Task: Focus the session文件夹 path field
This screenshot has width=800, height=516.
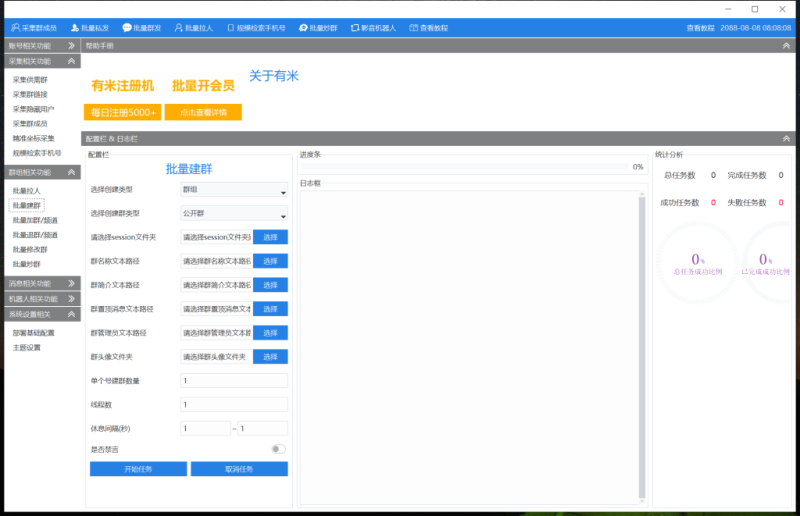Action: (216, 237)
